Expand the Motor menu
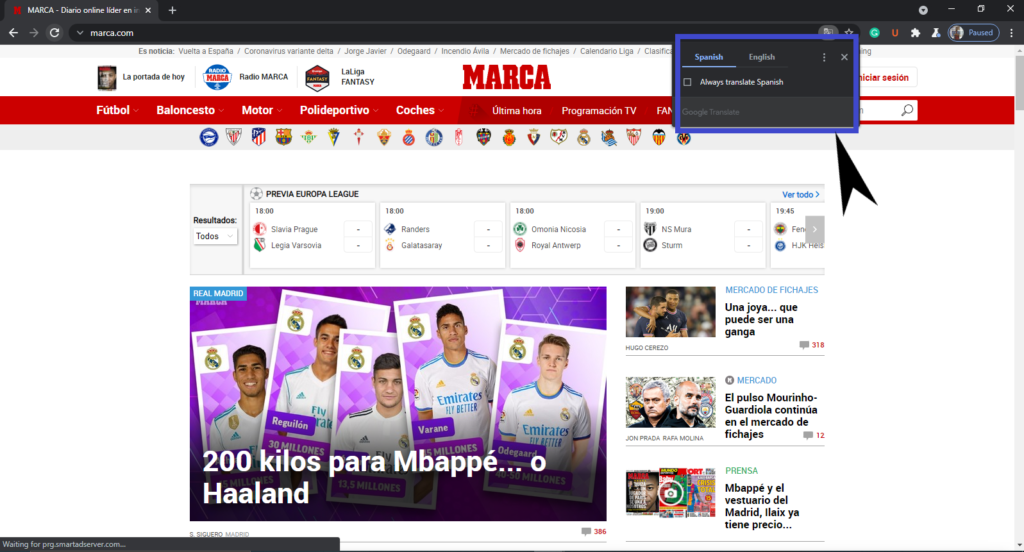Viewport: 1024px width, 552px height. (x=262, y=110)
